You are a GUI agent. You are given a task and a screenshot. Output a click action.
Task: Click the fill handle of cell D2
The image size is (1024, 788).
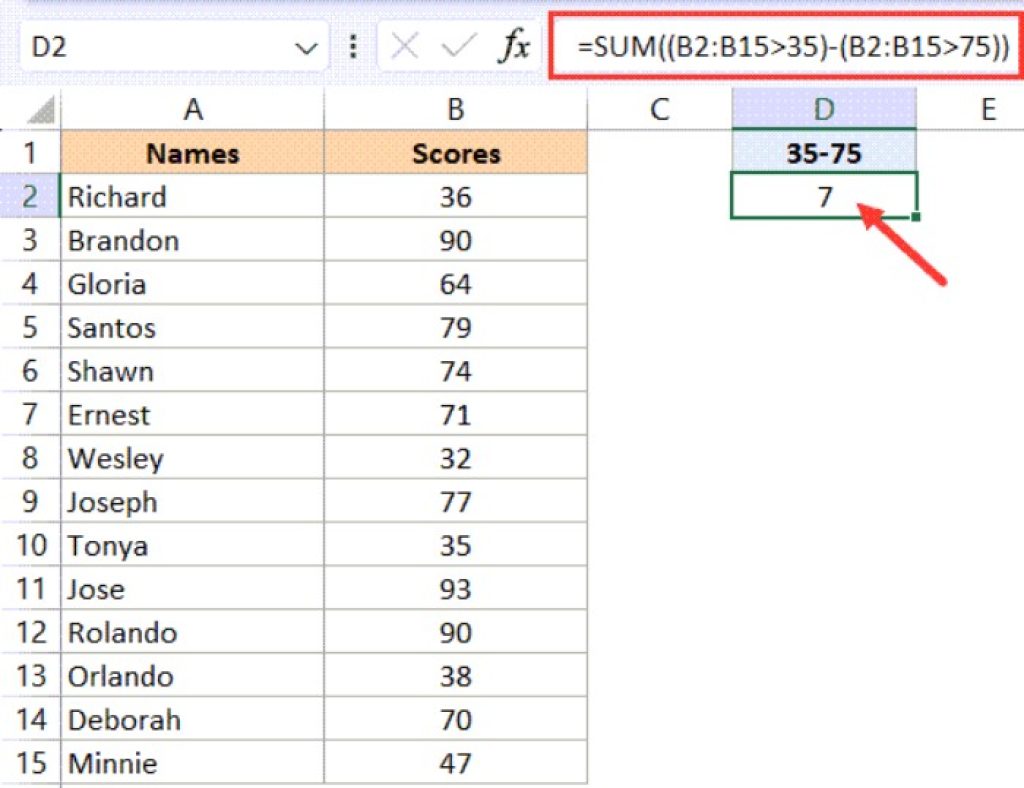(915, 216)
